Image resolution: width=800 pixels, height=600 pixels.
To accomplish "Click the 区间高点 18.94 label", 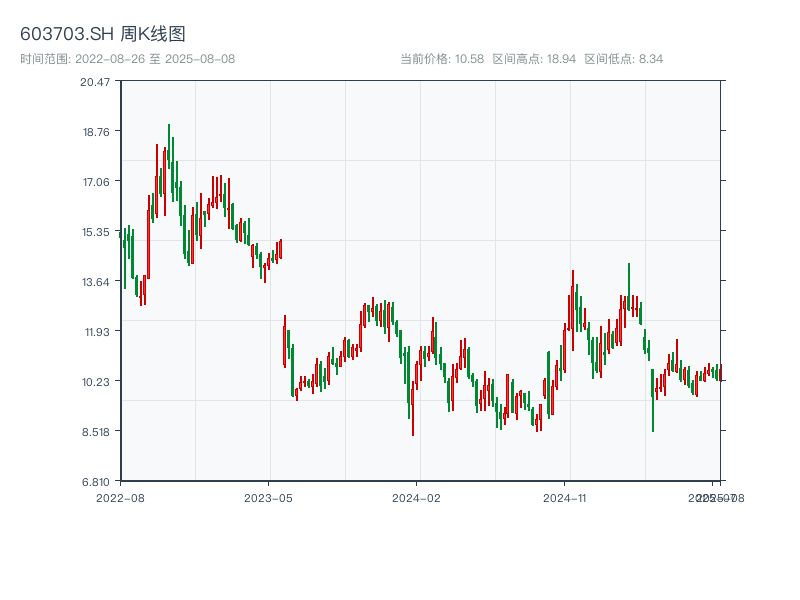I will point(534,59).
